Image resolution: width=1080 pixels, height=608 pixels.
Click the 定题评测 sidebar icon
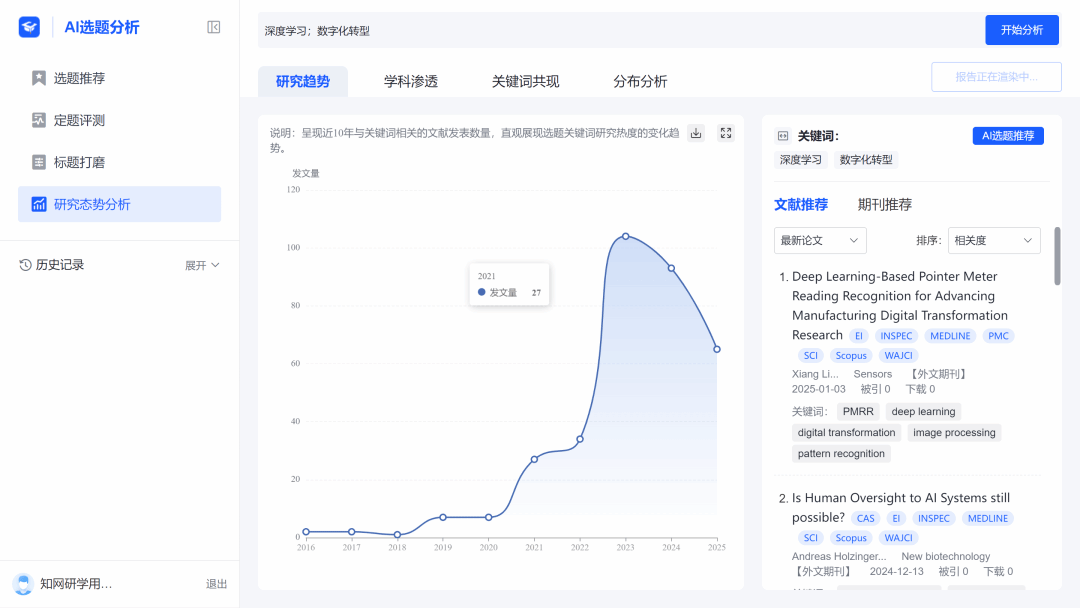pyautogui.click(x=39, y=120)
